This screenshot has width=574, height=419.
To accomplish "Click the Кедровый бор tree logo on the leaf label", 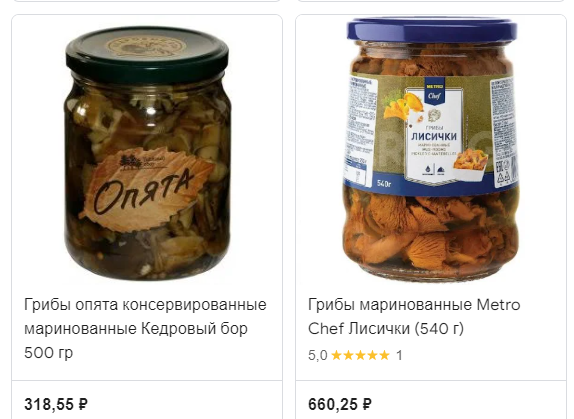I will click(128, 162).
